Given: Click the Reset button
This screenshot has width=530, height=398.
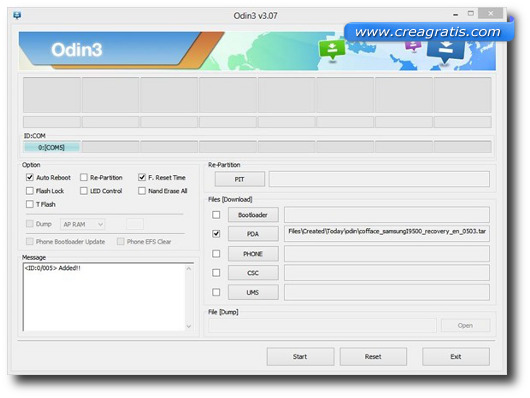Looking at the screenshot, I should click(x=373, y=356).
